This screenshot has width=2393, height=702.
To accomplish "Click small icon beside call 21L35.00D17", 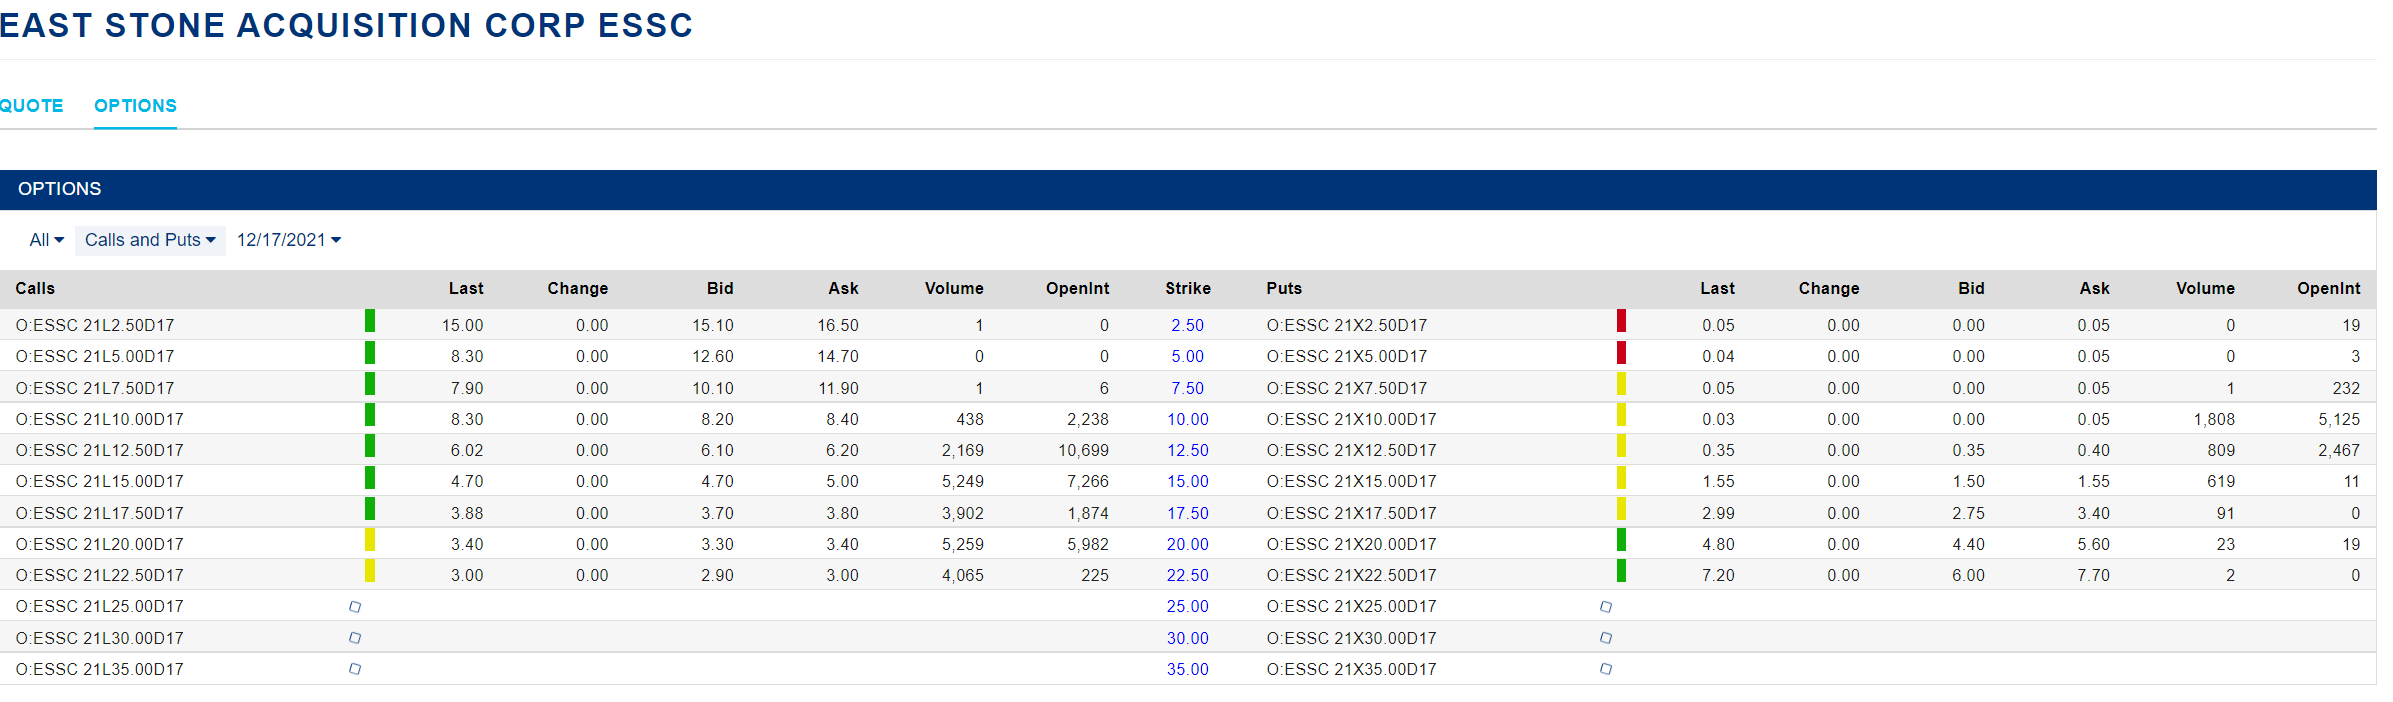I will click(x=355, y=669).
